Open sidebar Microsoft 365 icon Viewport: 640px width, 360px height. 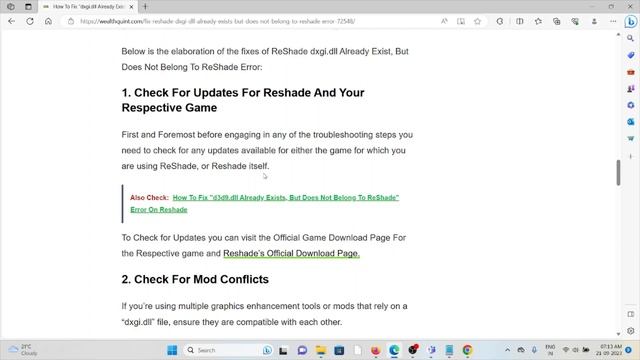(x=631, y=105)
